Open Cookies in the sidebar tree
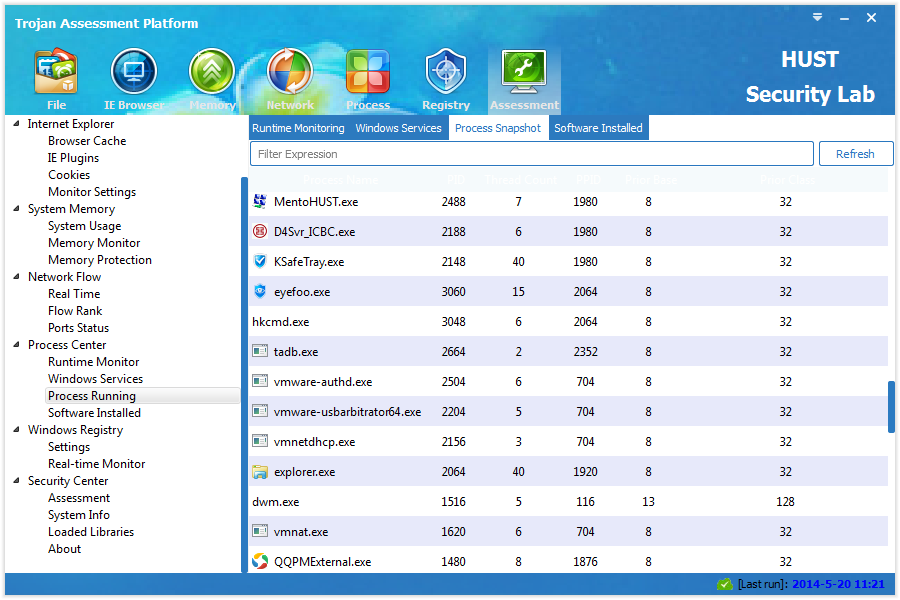 click(69, 175)
